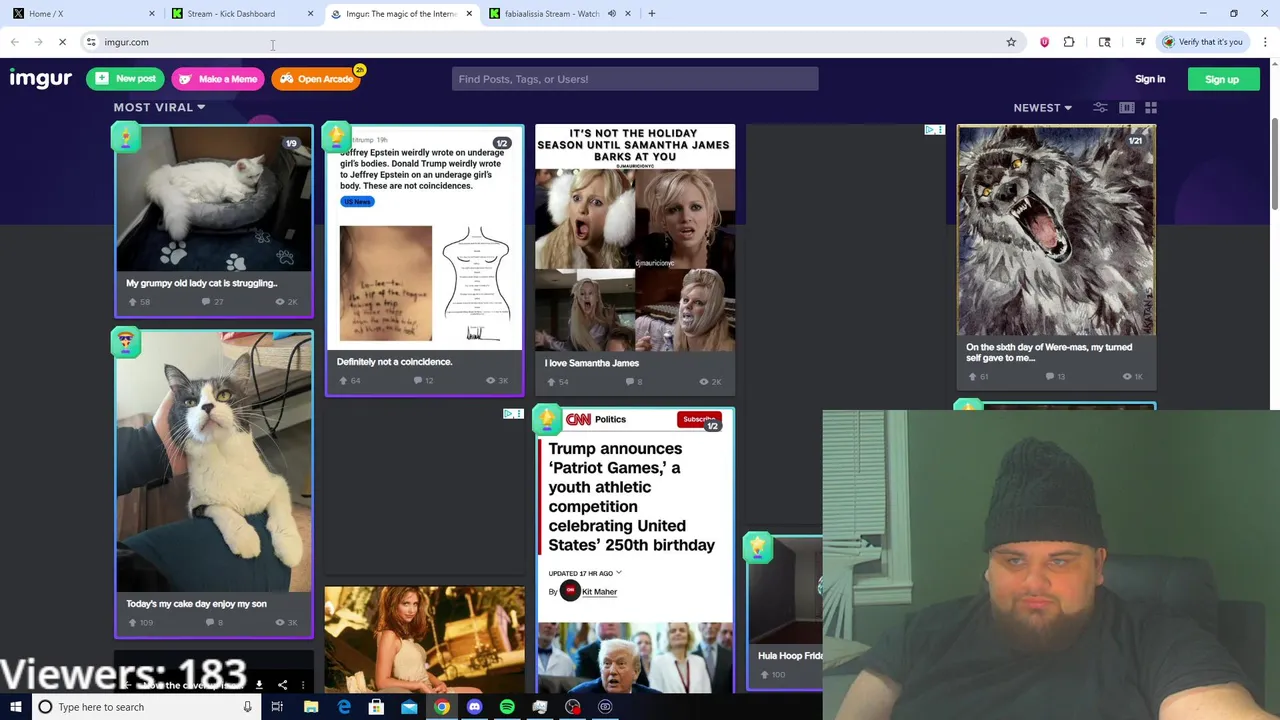Open Spotify from the taskbar
The image size is (1280, 720).
pyautogui.click(x=507, y=707)
